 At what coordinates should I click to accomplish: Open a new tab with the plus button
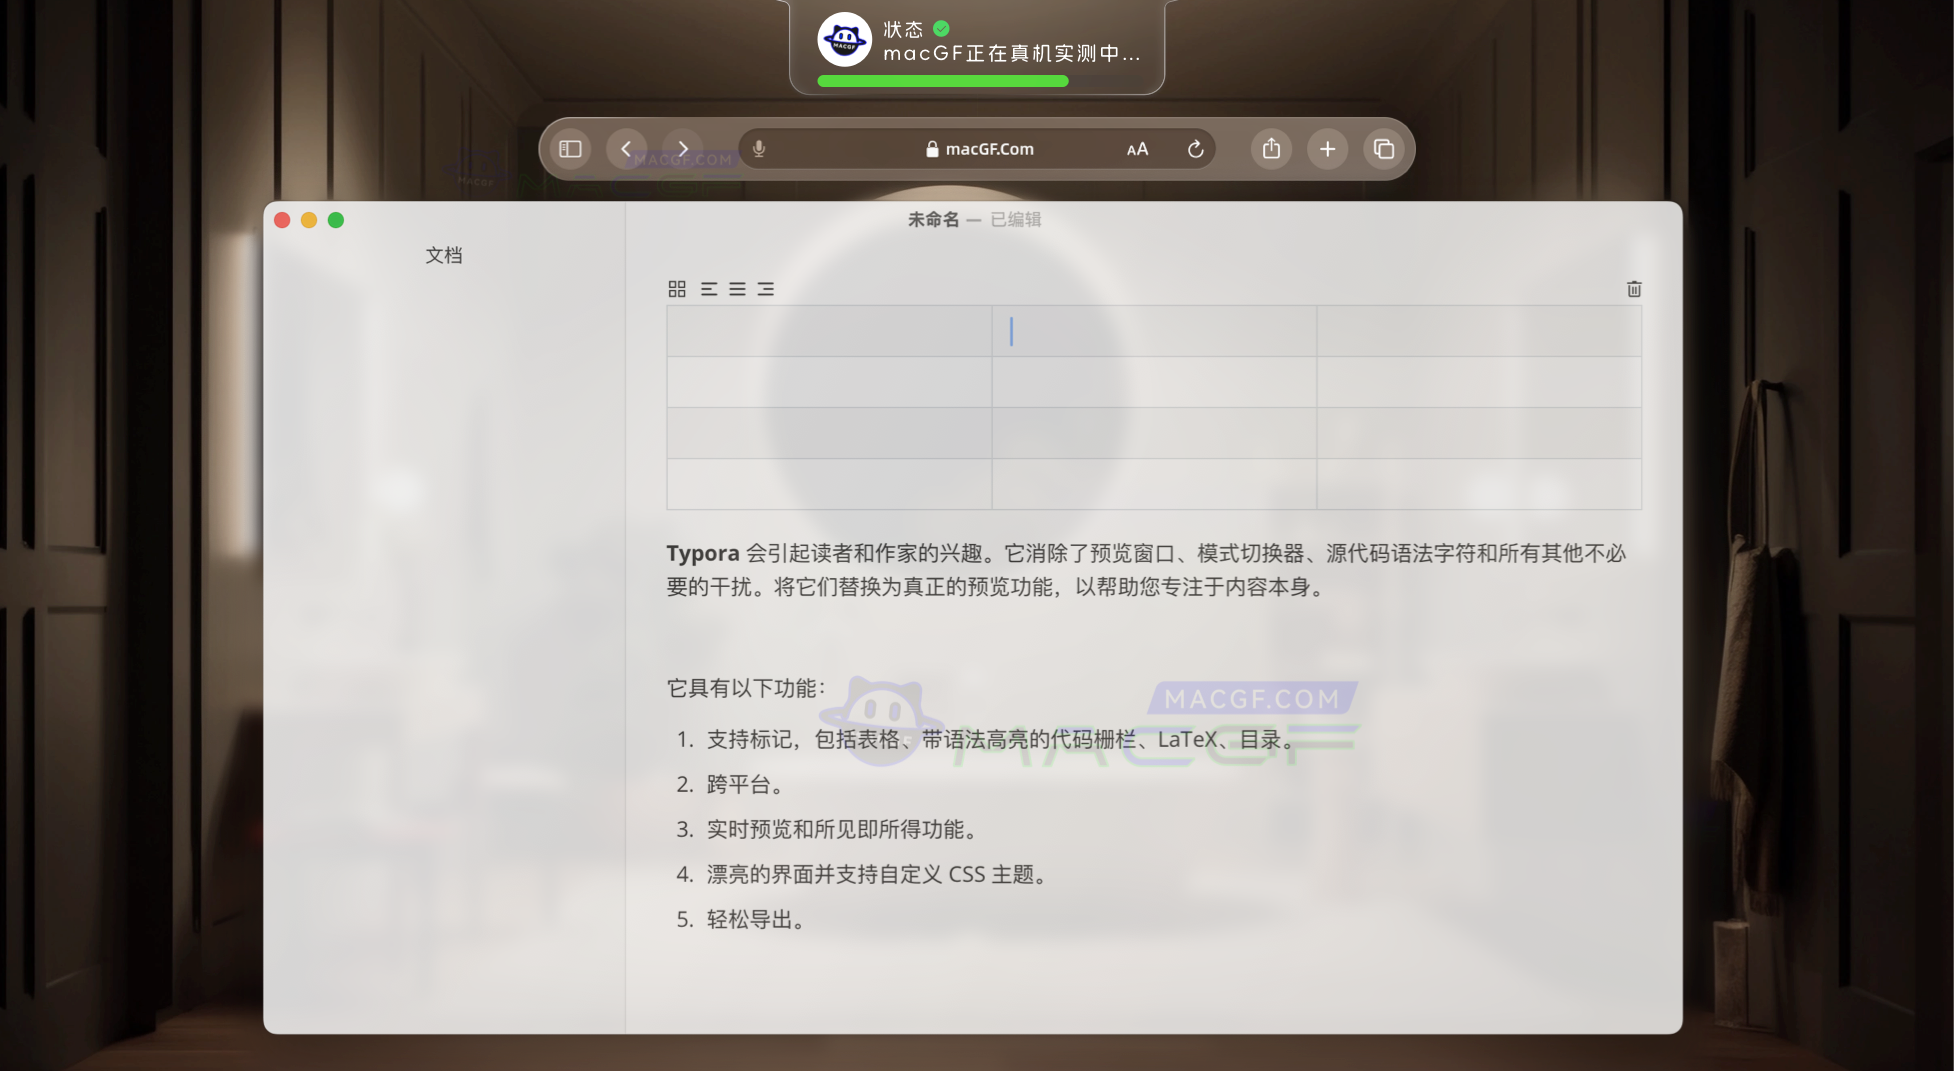pyautogui.click(x=1327, y=148)
